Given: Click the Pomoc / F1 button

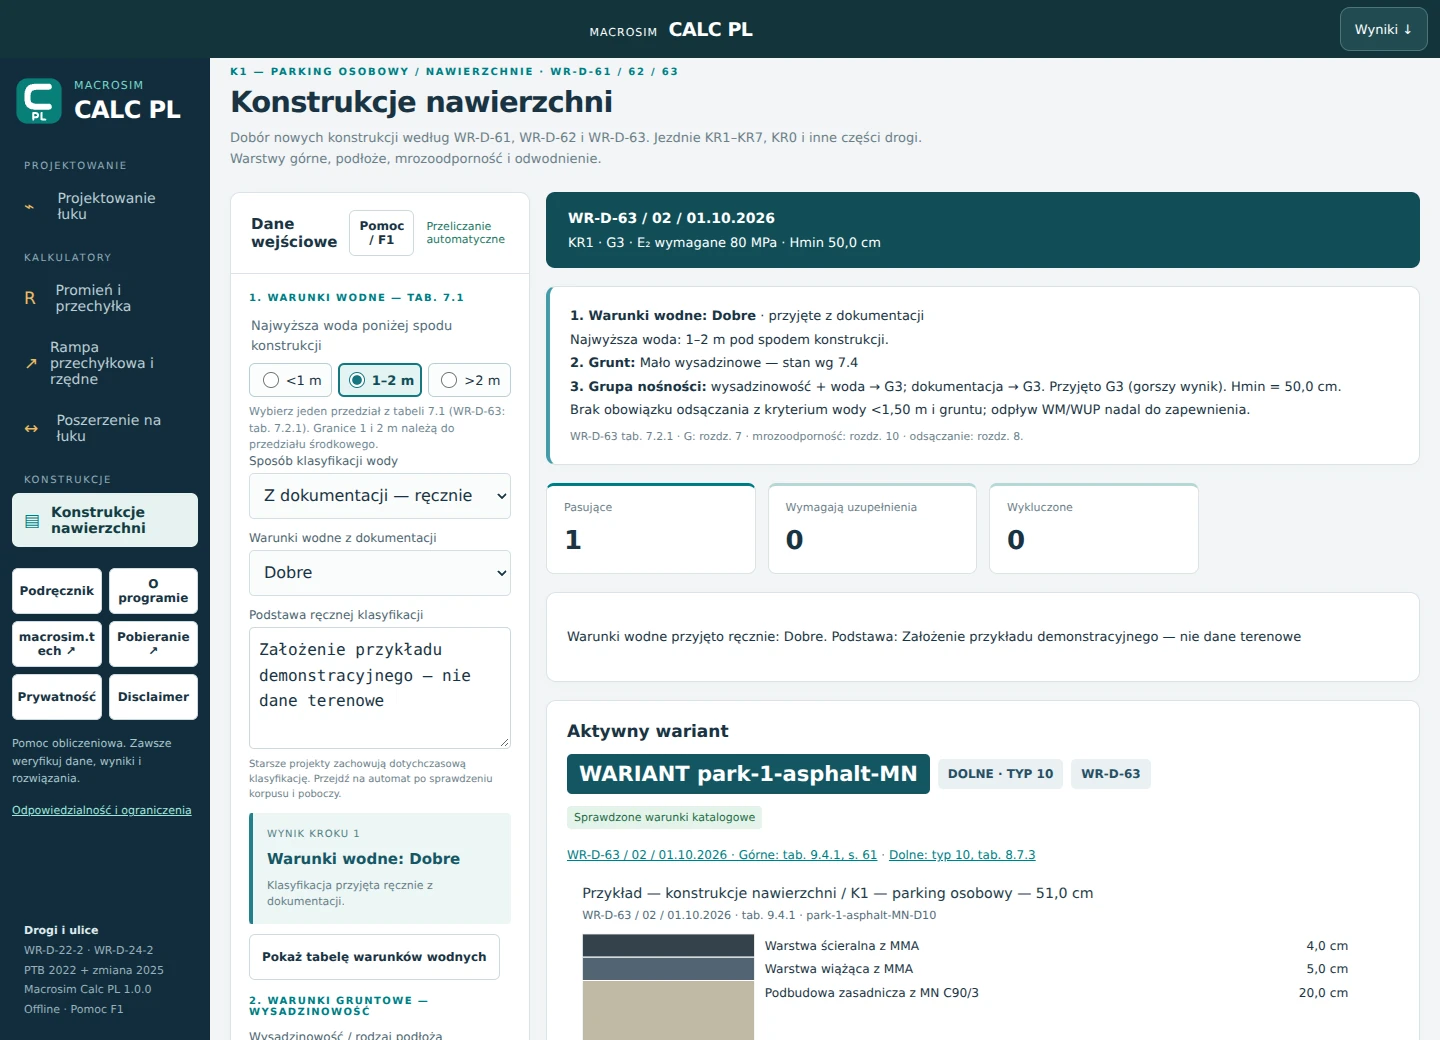Looking at the screenshot, I should 381,233.
